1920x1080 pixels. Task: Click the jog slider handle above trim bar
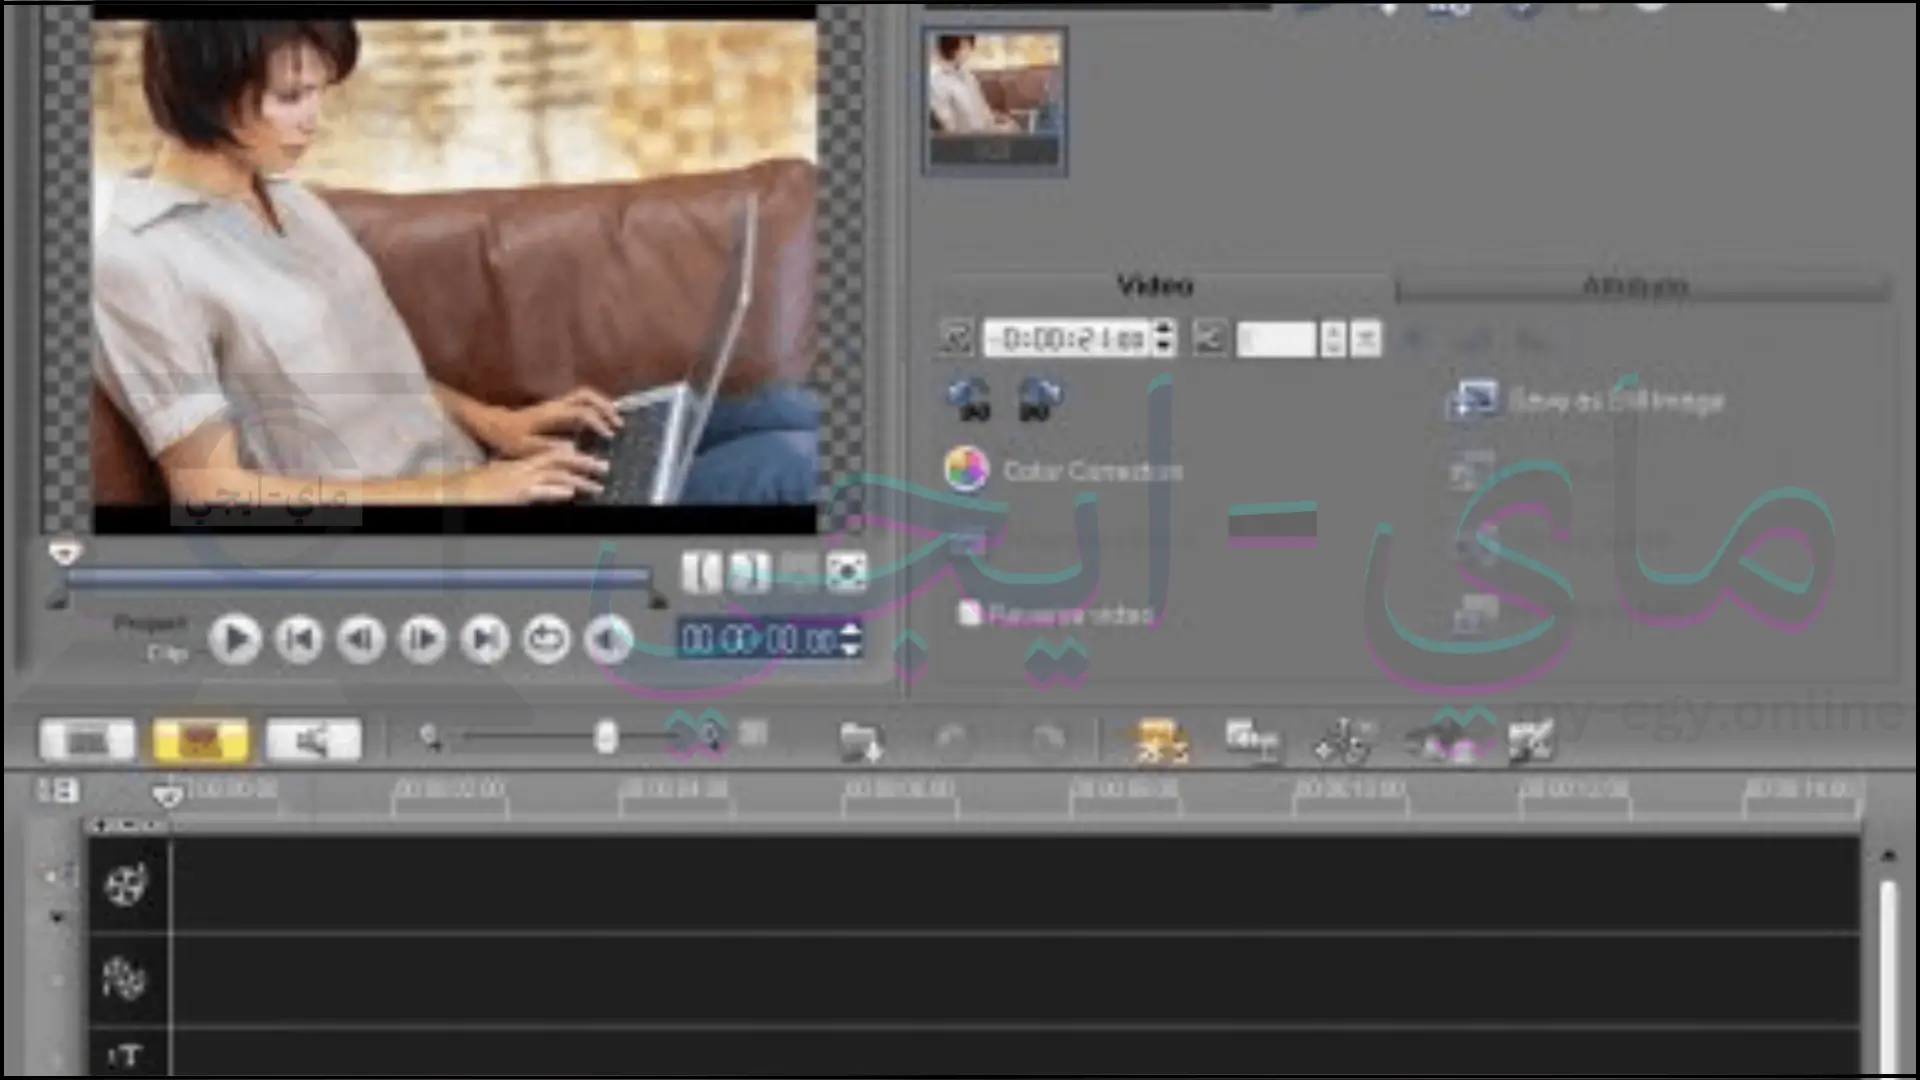pyautogui.click(x=65, y=552)
